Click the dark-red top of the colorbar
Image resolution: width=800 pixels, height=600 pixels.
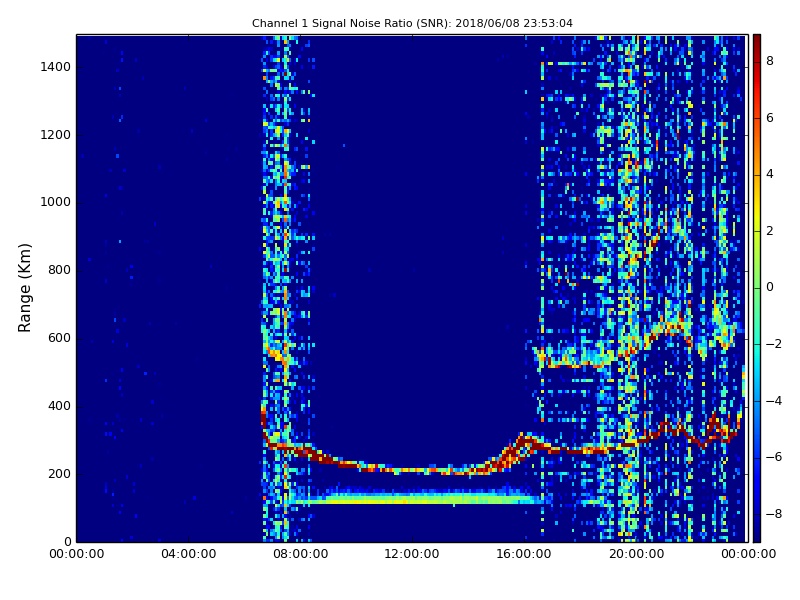point(757,41)
